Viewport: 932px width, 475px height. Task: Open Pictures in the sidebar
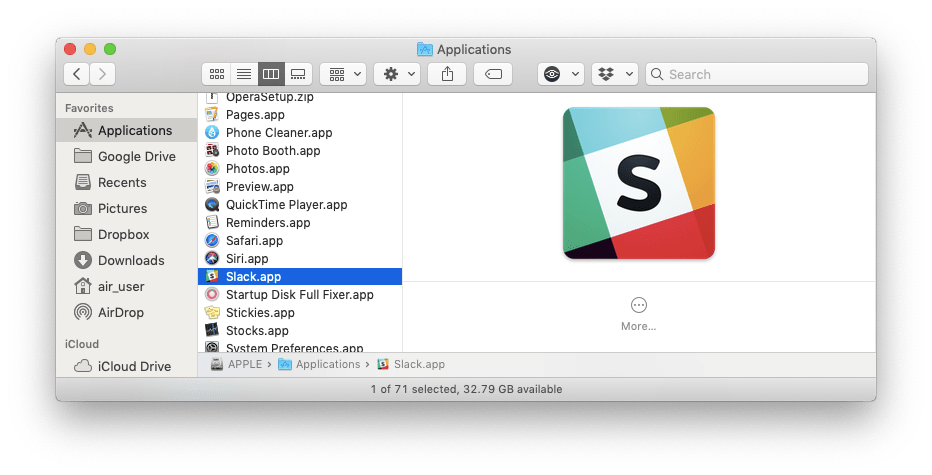(126, 209)
